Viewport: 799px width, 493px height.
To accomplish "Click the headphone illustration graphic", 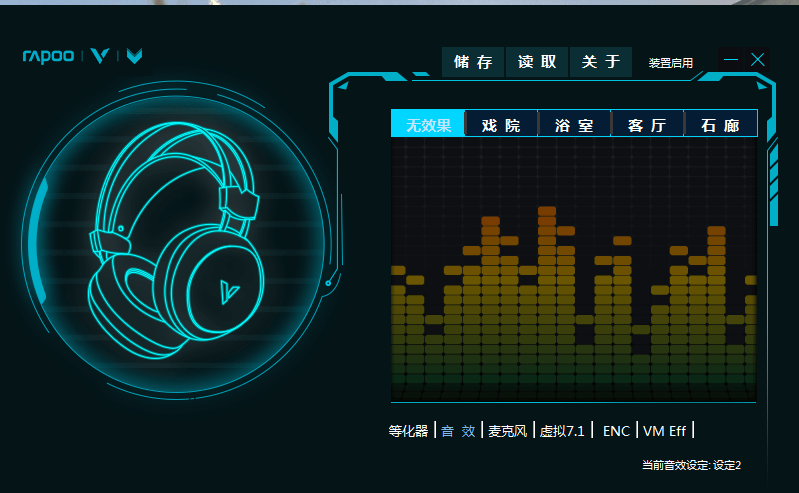I will click(176, 240).
